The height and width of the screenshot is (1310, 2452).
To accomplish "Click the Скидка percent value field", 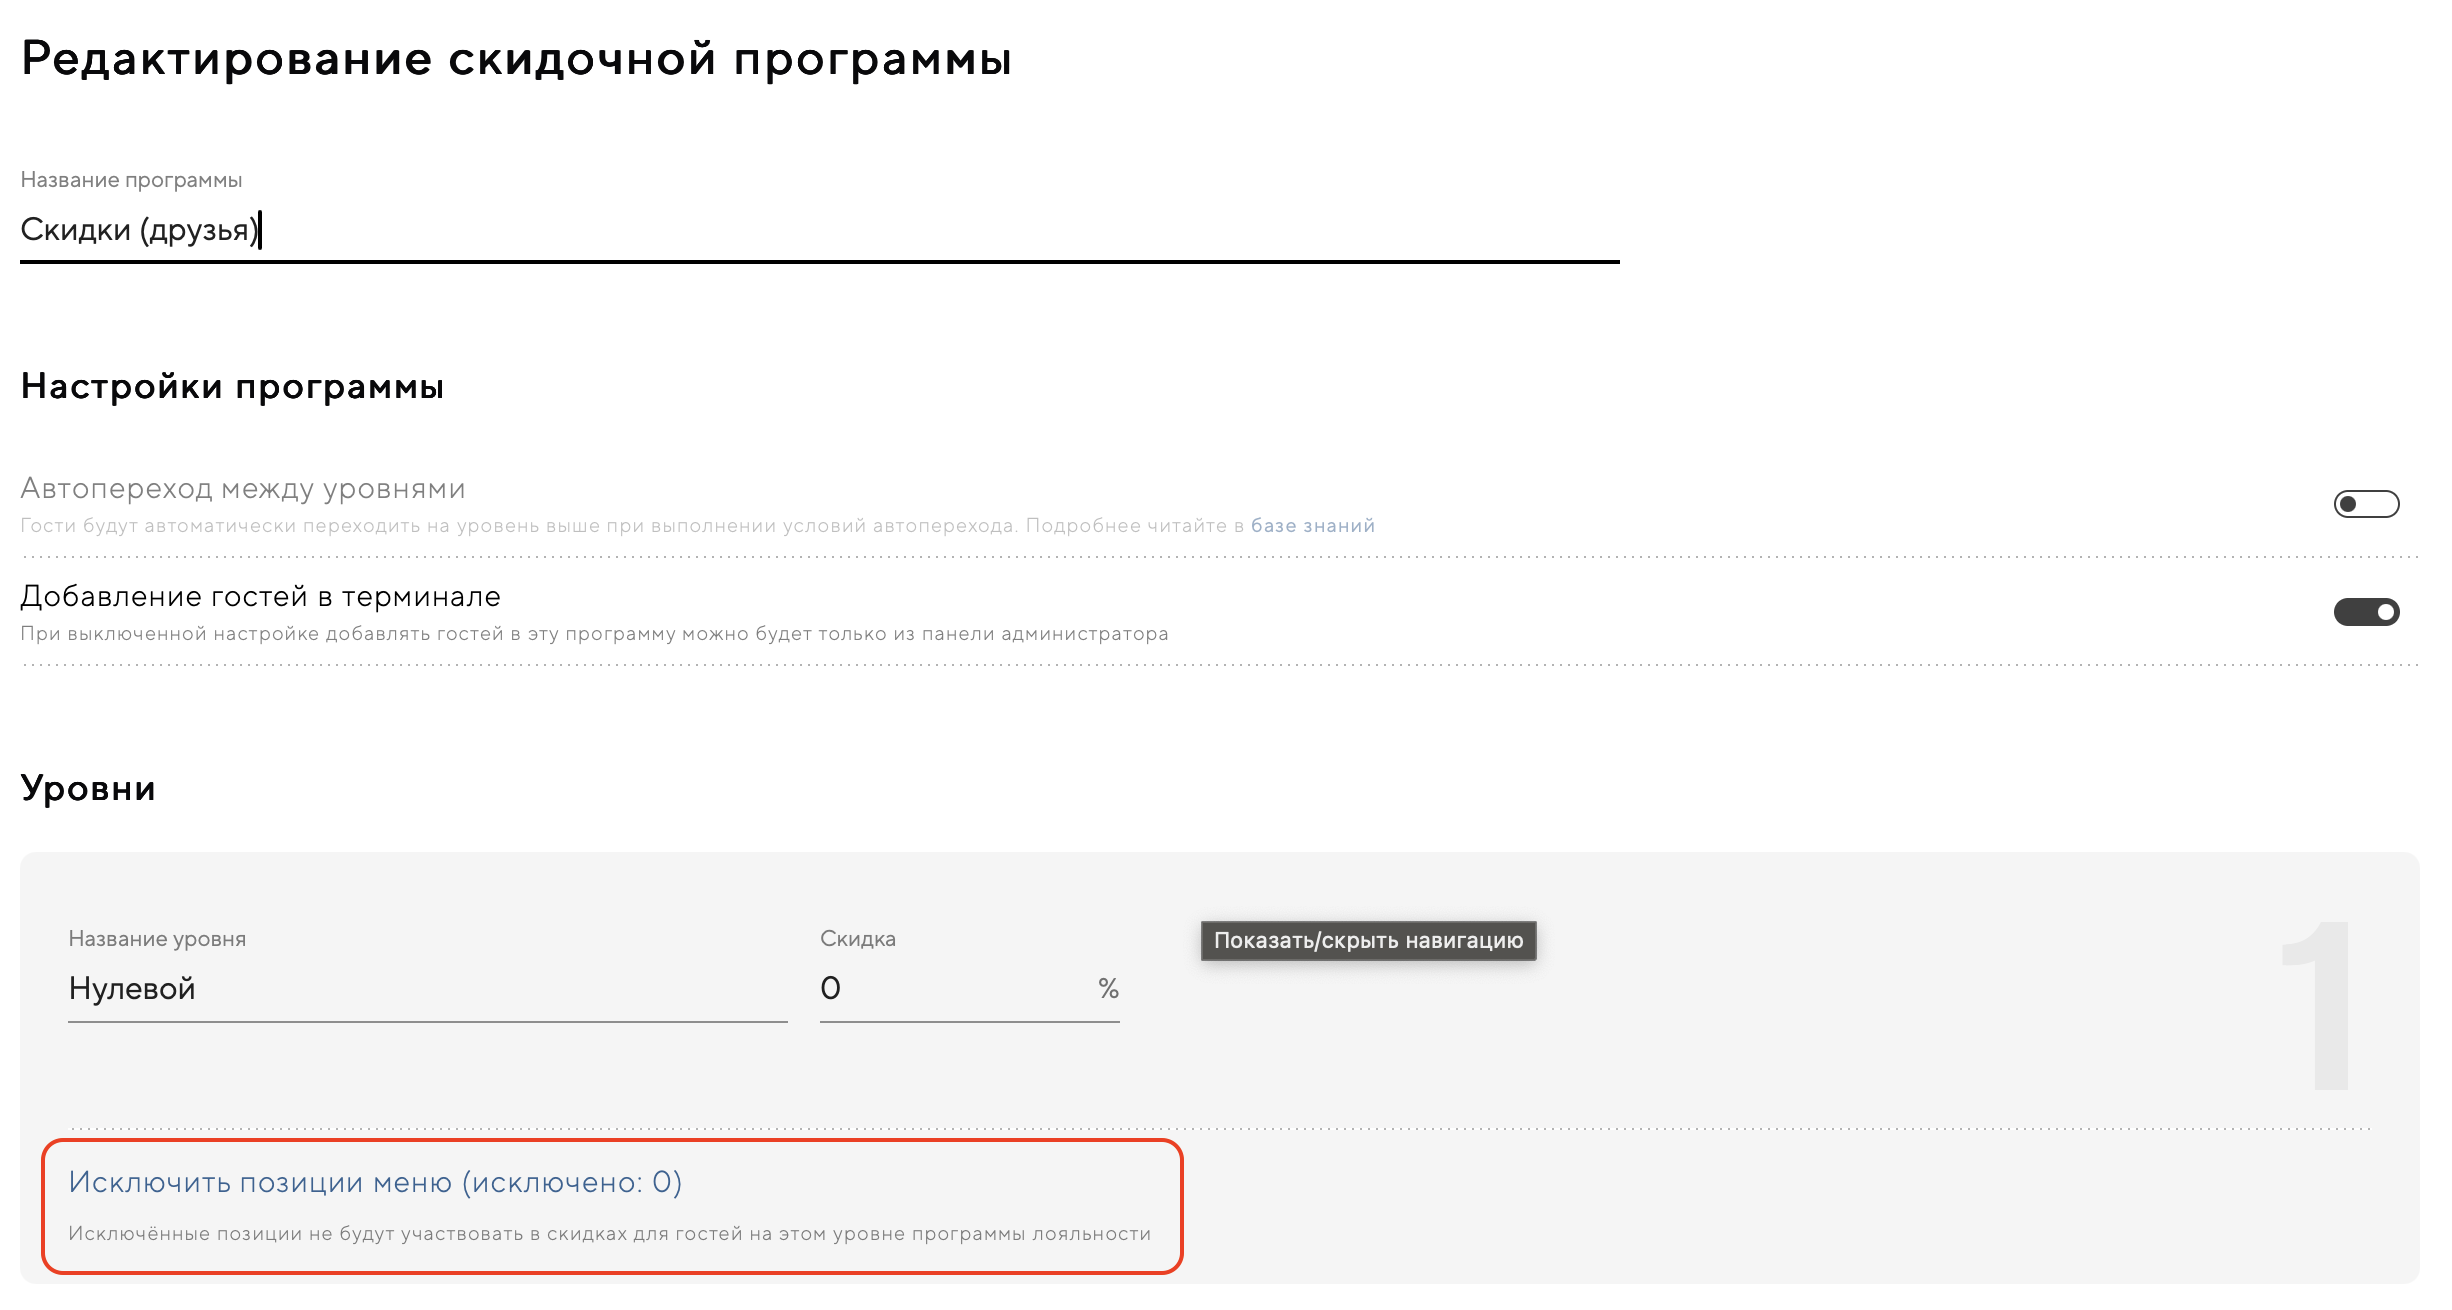I will click(x=950, y=989).
